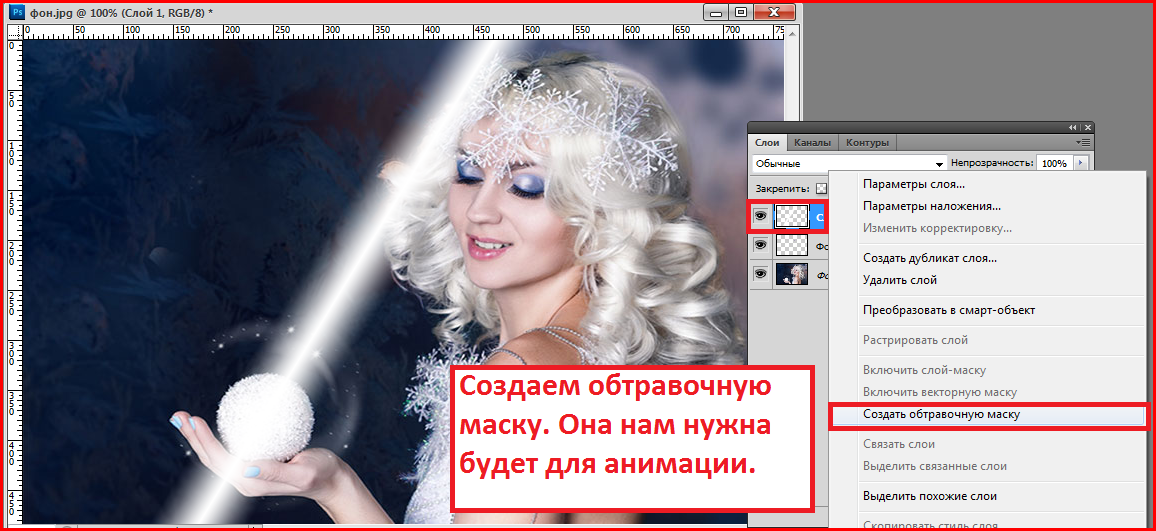Open the Layers panel options menu icon
The width and height of the screenshot is (1156, 531).
pos(1083,142)
